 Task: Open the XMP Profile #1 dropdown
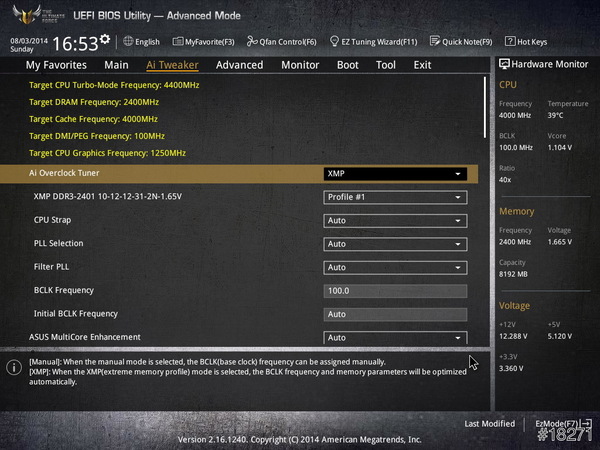coord(395,197)
